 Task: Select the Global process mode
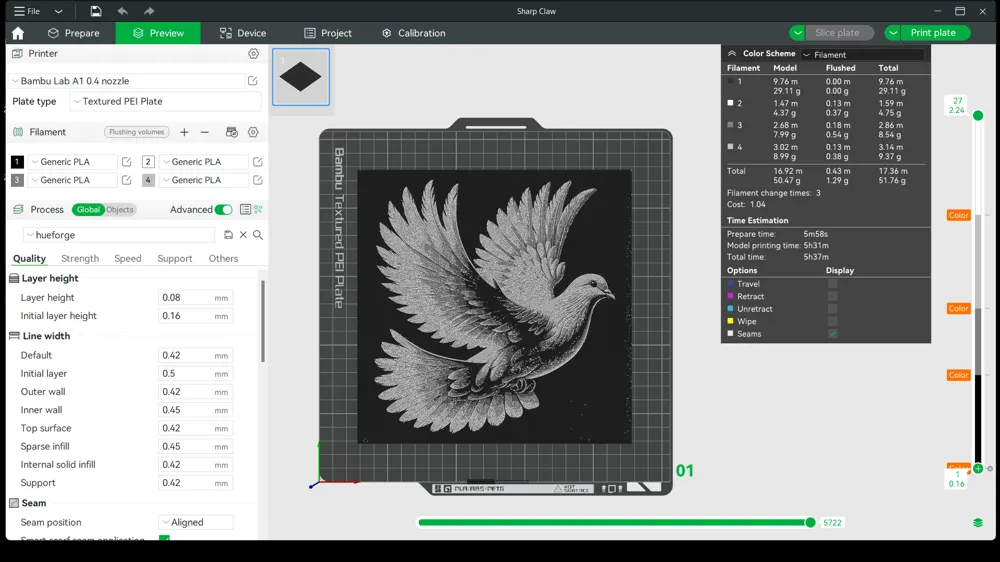pos(88,209)
